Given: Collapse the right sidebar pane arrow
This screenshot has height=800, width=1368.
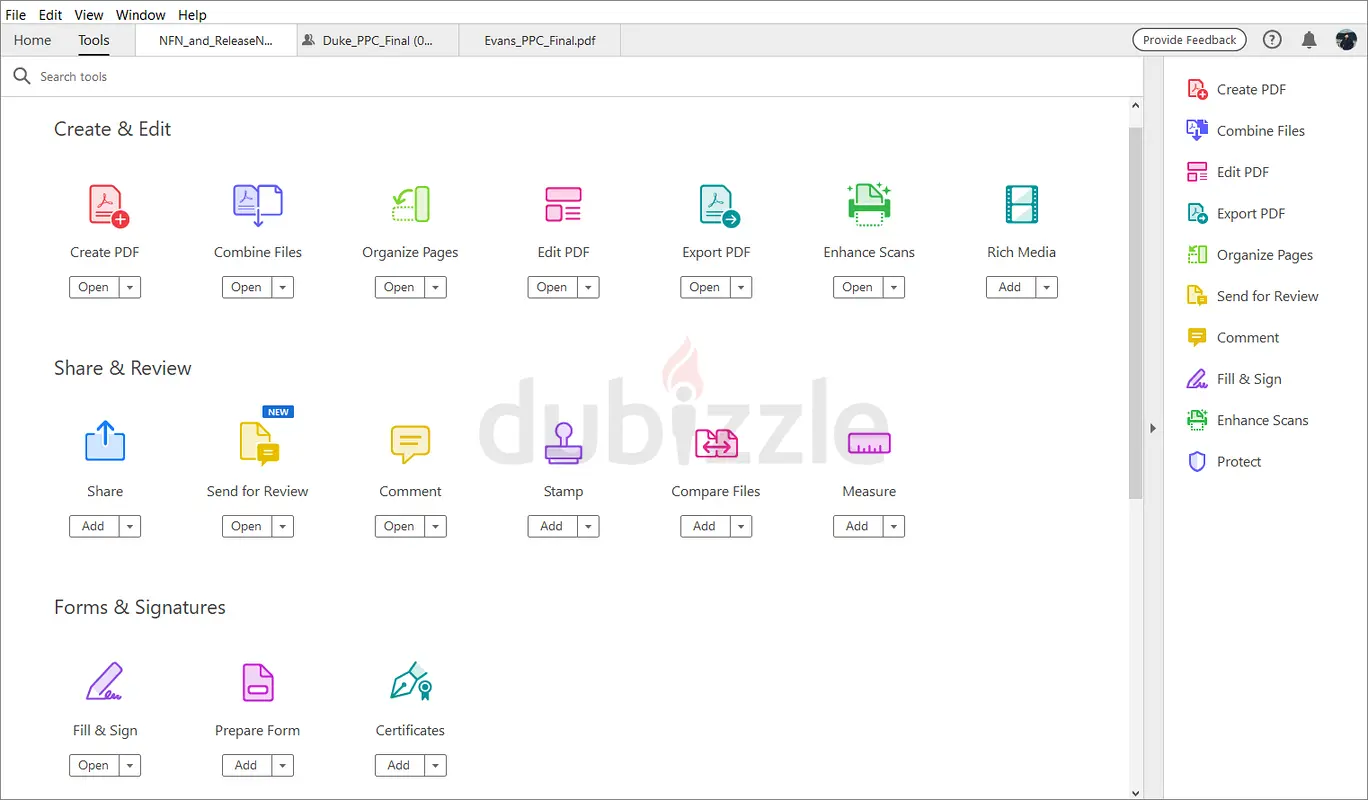Looking at the screenshot, I should pos(1152,428).
